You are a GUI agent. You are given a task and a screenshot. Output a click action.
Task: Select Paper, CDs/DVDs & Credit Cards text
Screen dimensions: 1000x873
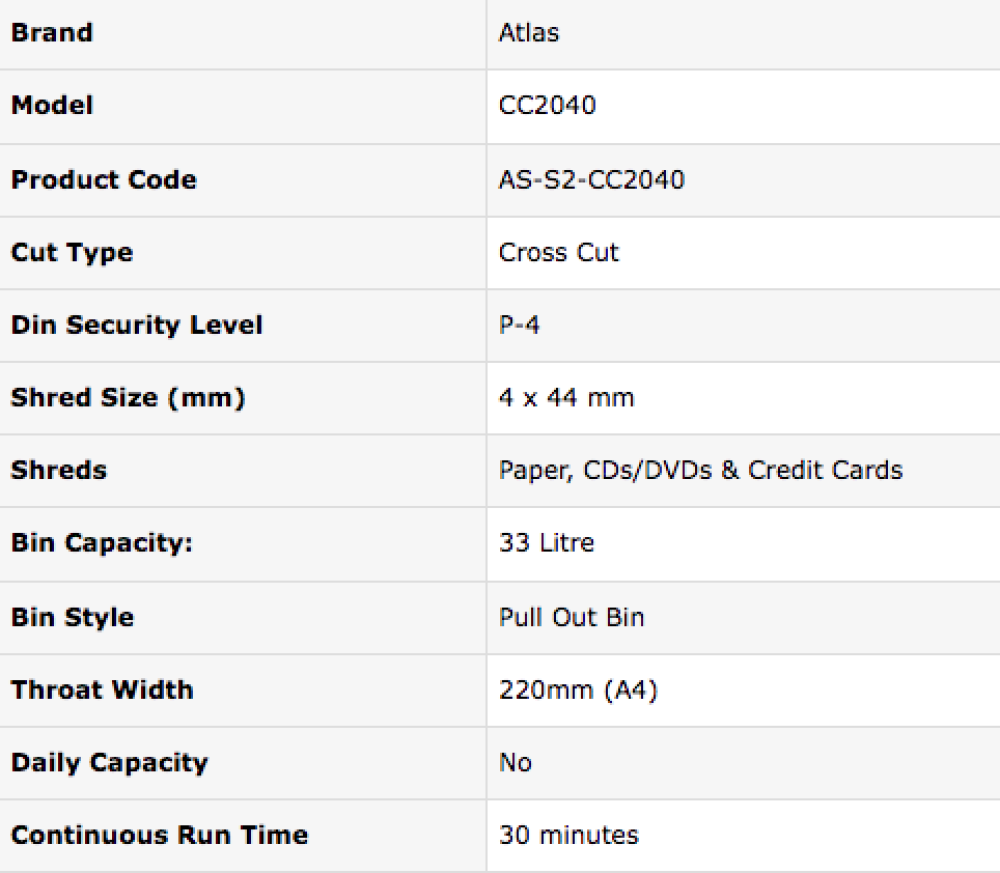click(700, 470)
